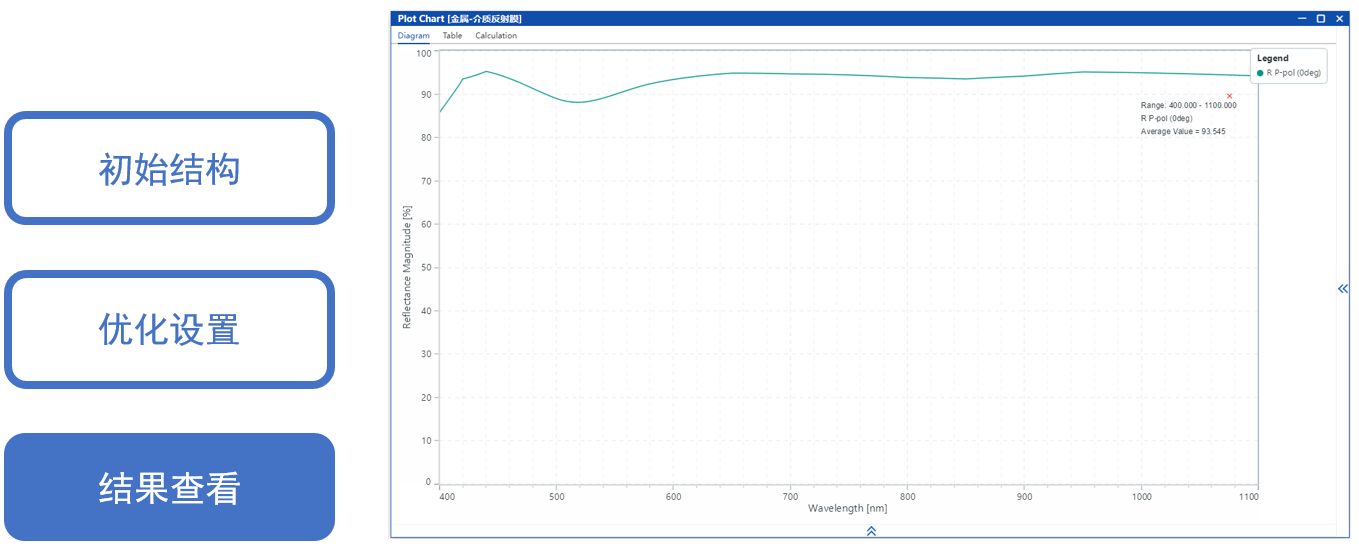This screenshot has width=1359, height=546.
Task: Maximize the Plot Chart window
Action: click(1320, 18)
